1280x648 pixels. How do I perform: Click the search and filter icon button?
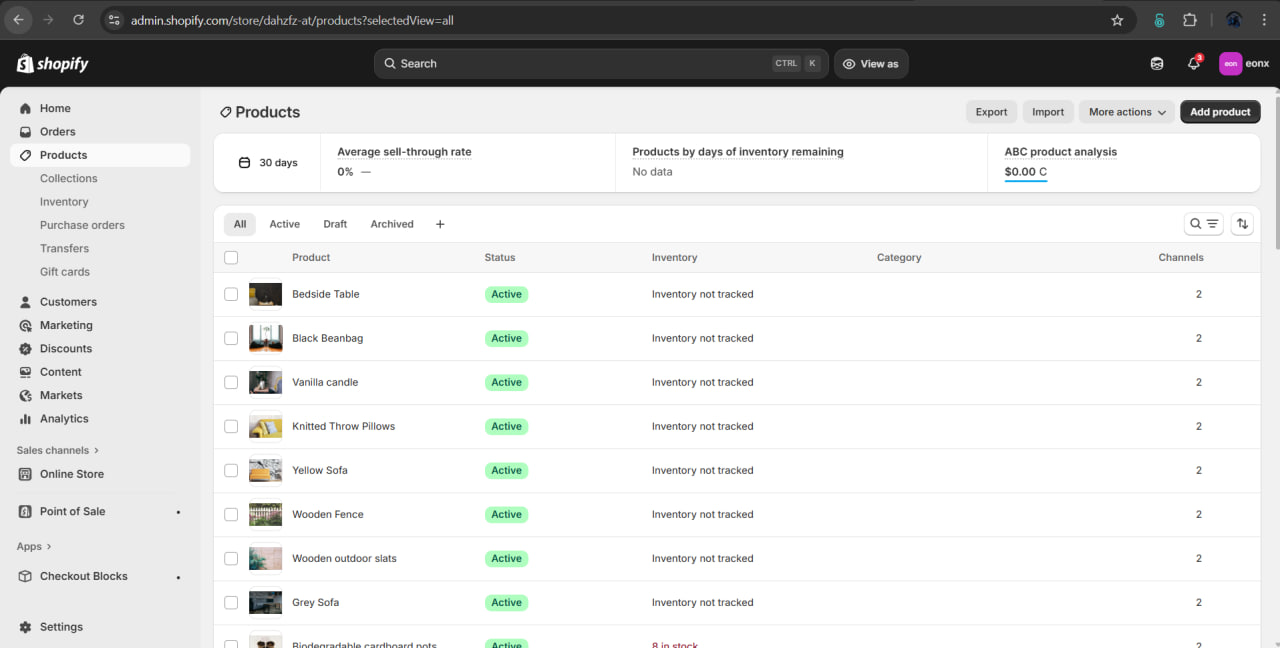click(1203, 224)
